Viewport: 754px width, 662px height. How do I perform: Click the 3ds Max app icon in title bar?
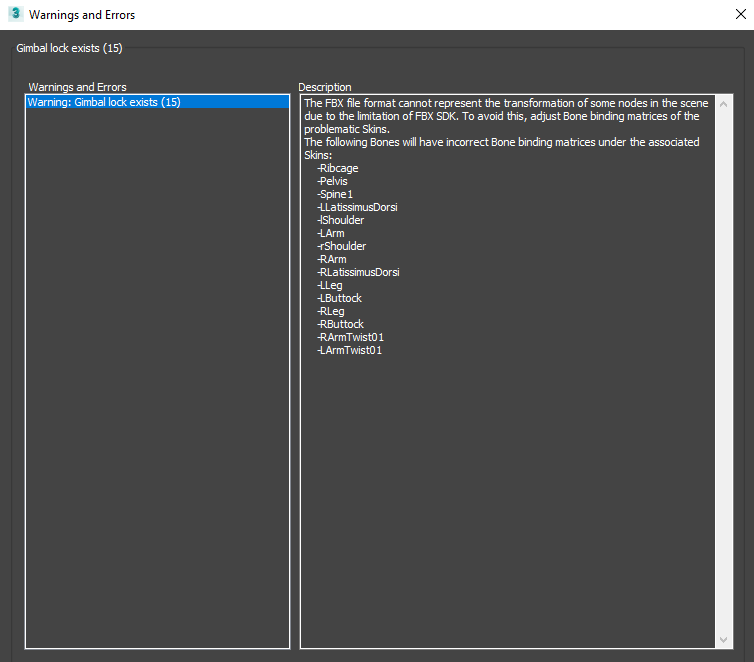[x=15, y=14]
